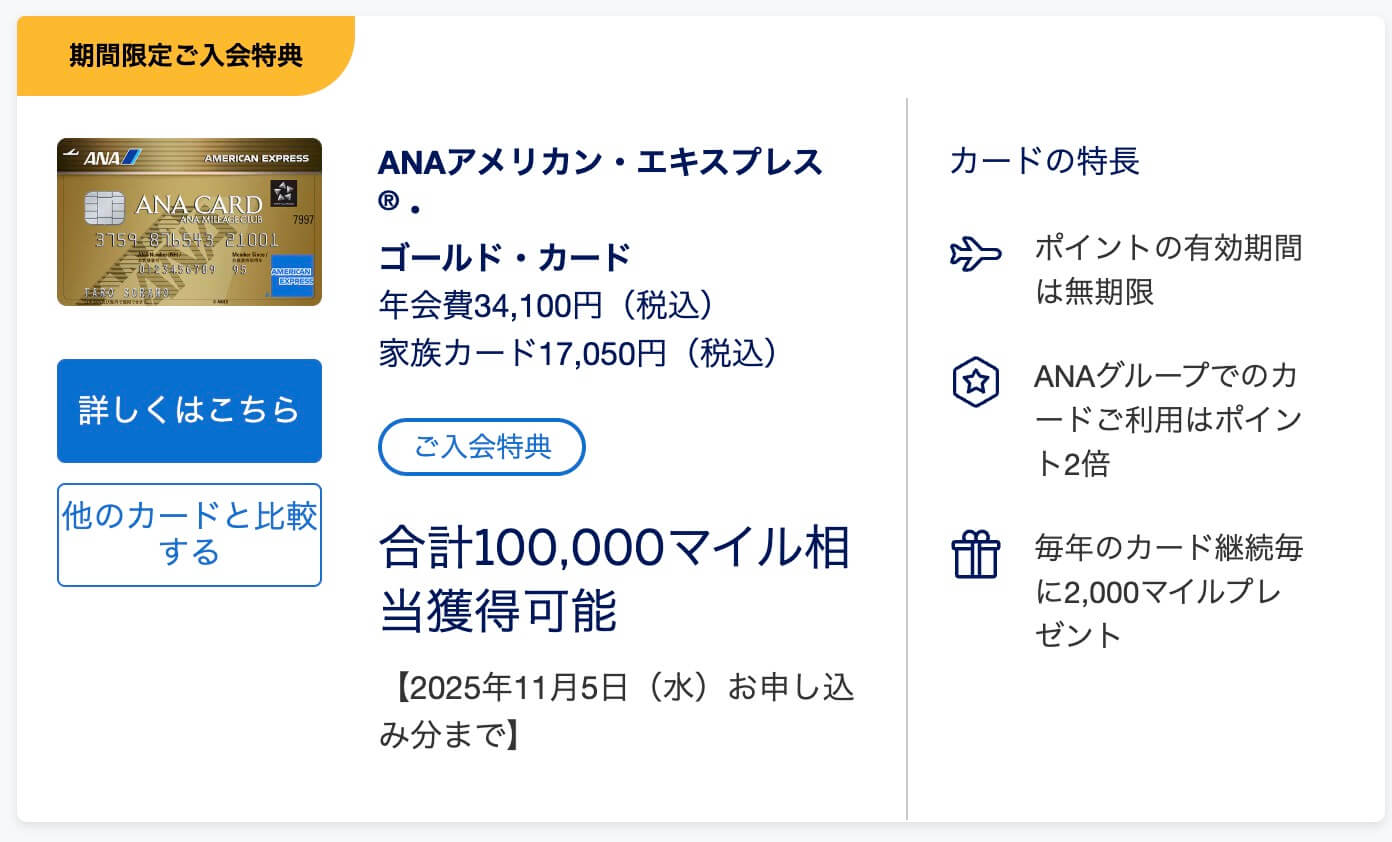1392x842 pixels.
Task: Click the 期間限定ご入会特典 yellow badge
Action: 185,55
